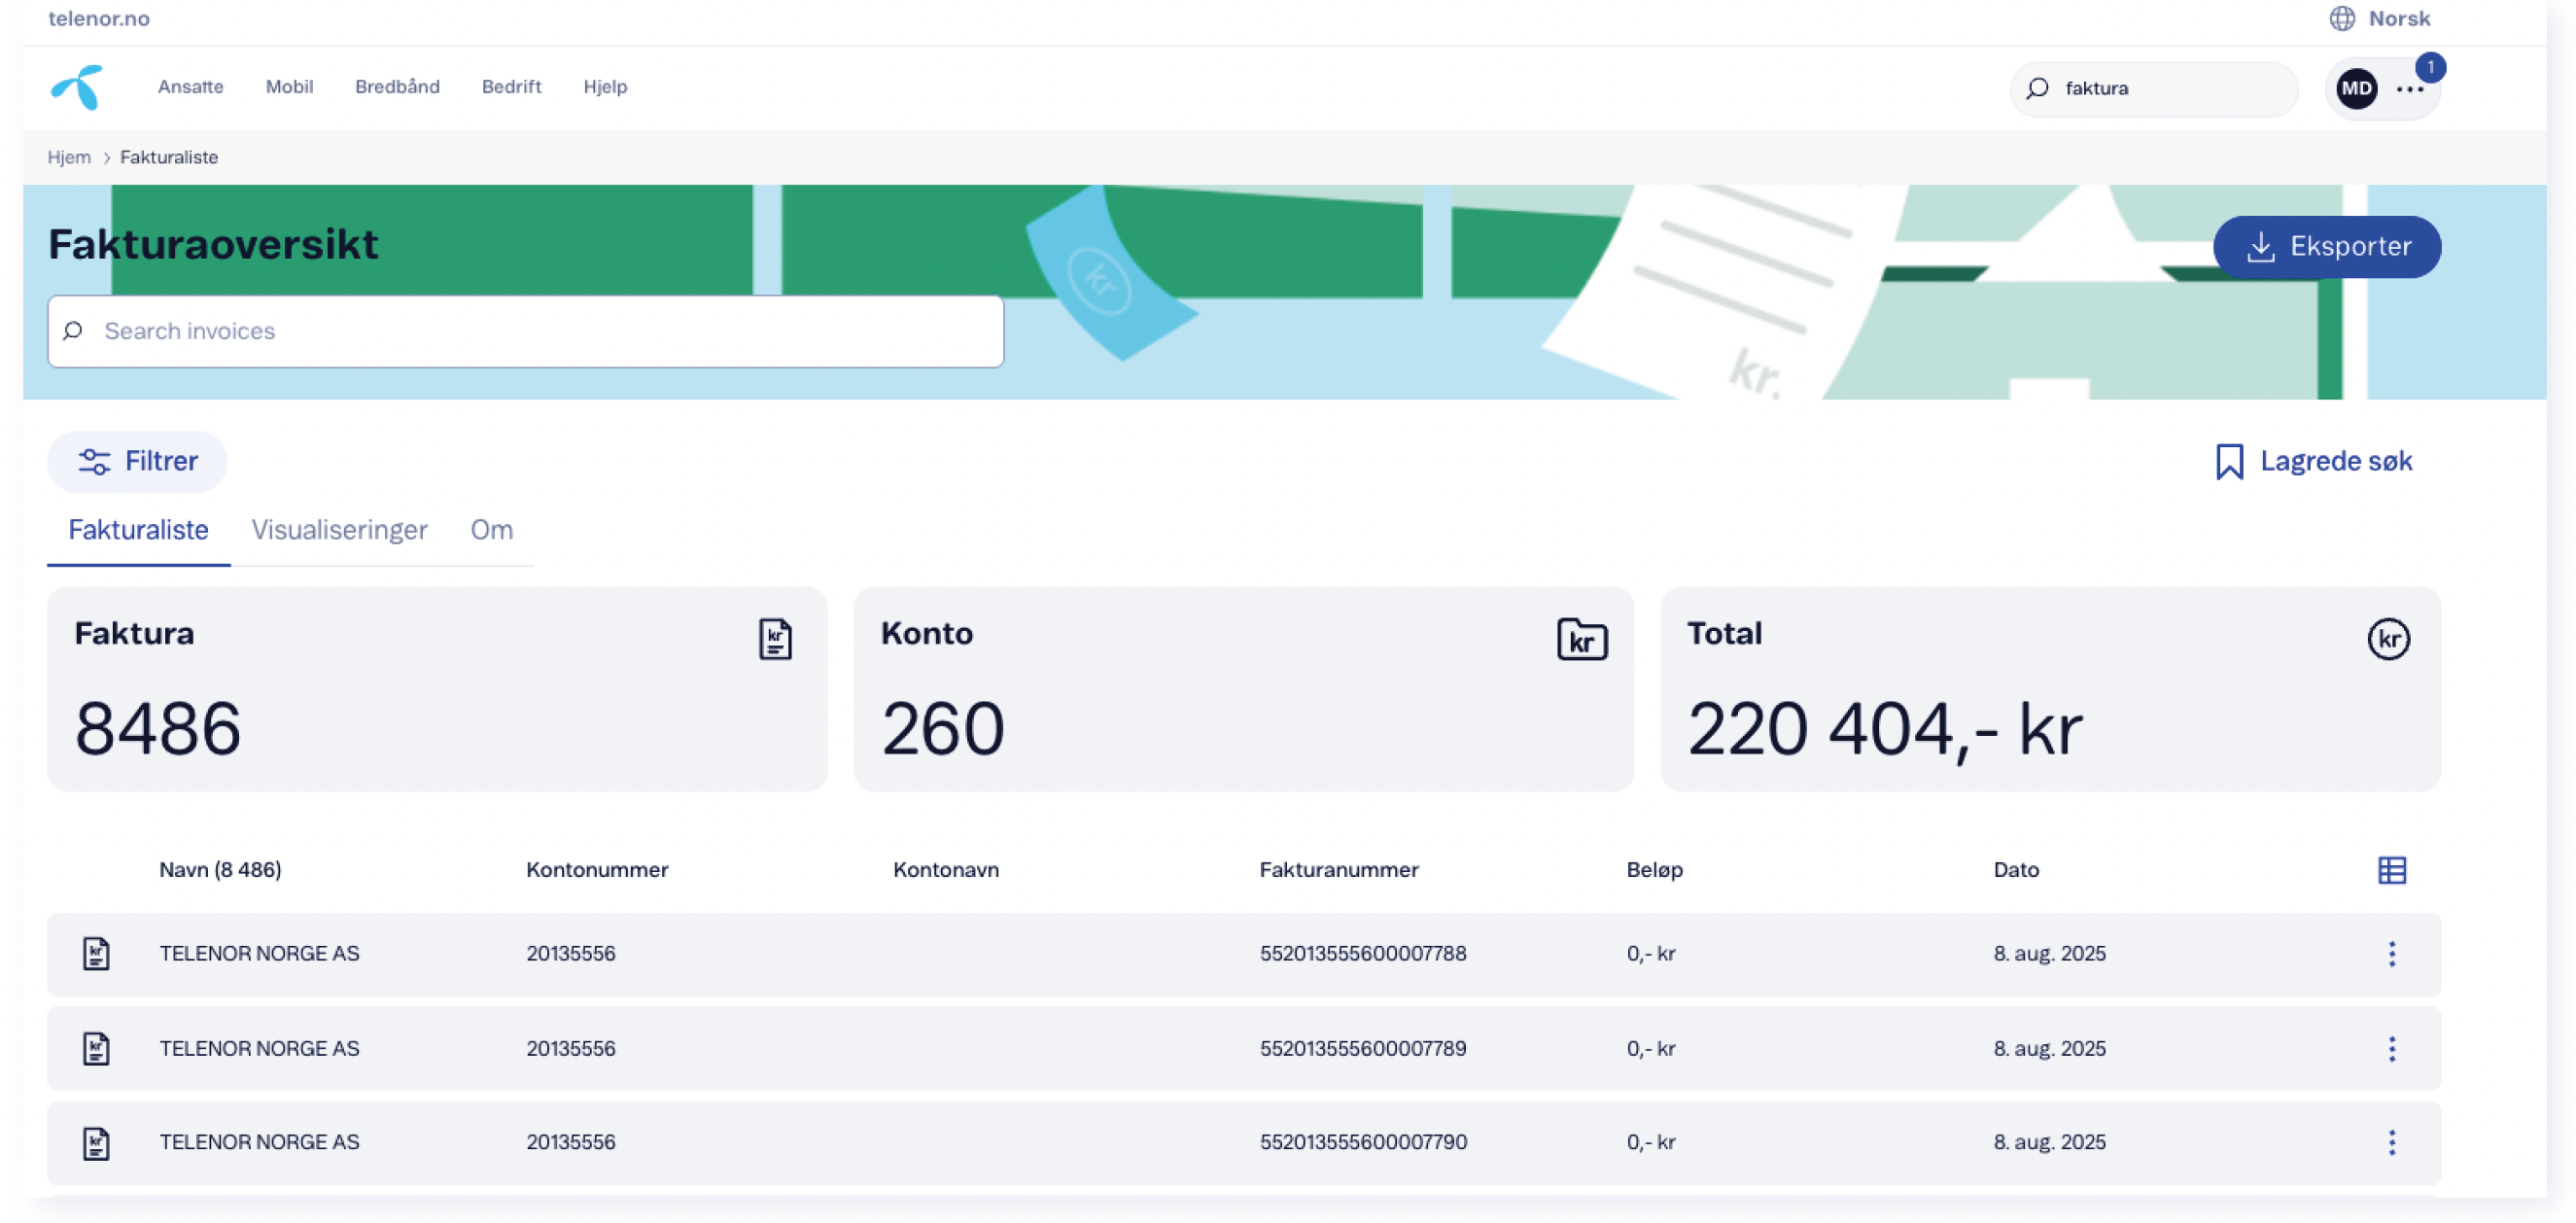Click the Total card kr icon
The image size is (2576, 1223).
click(x=2388, y=639)
